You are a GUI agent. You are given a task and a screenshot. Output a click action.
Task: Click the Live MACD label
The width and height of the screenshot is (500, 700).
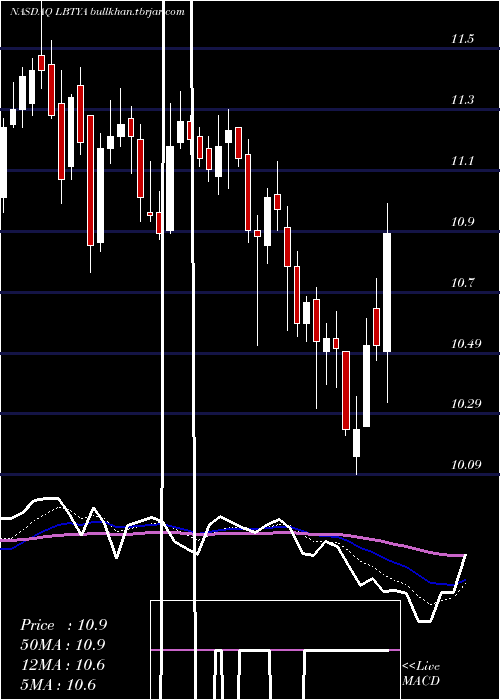click(x=421, y=673)
